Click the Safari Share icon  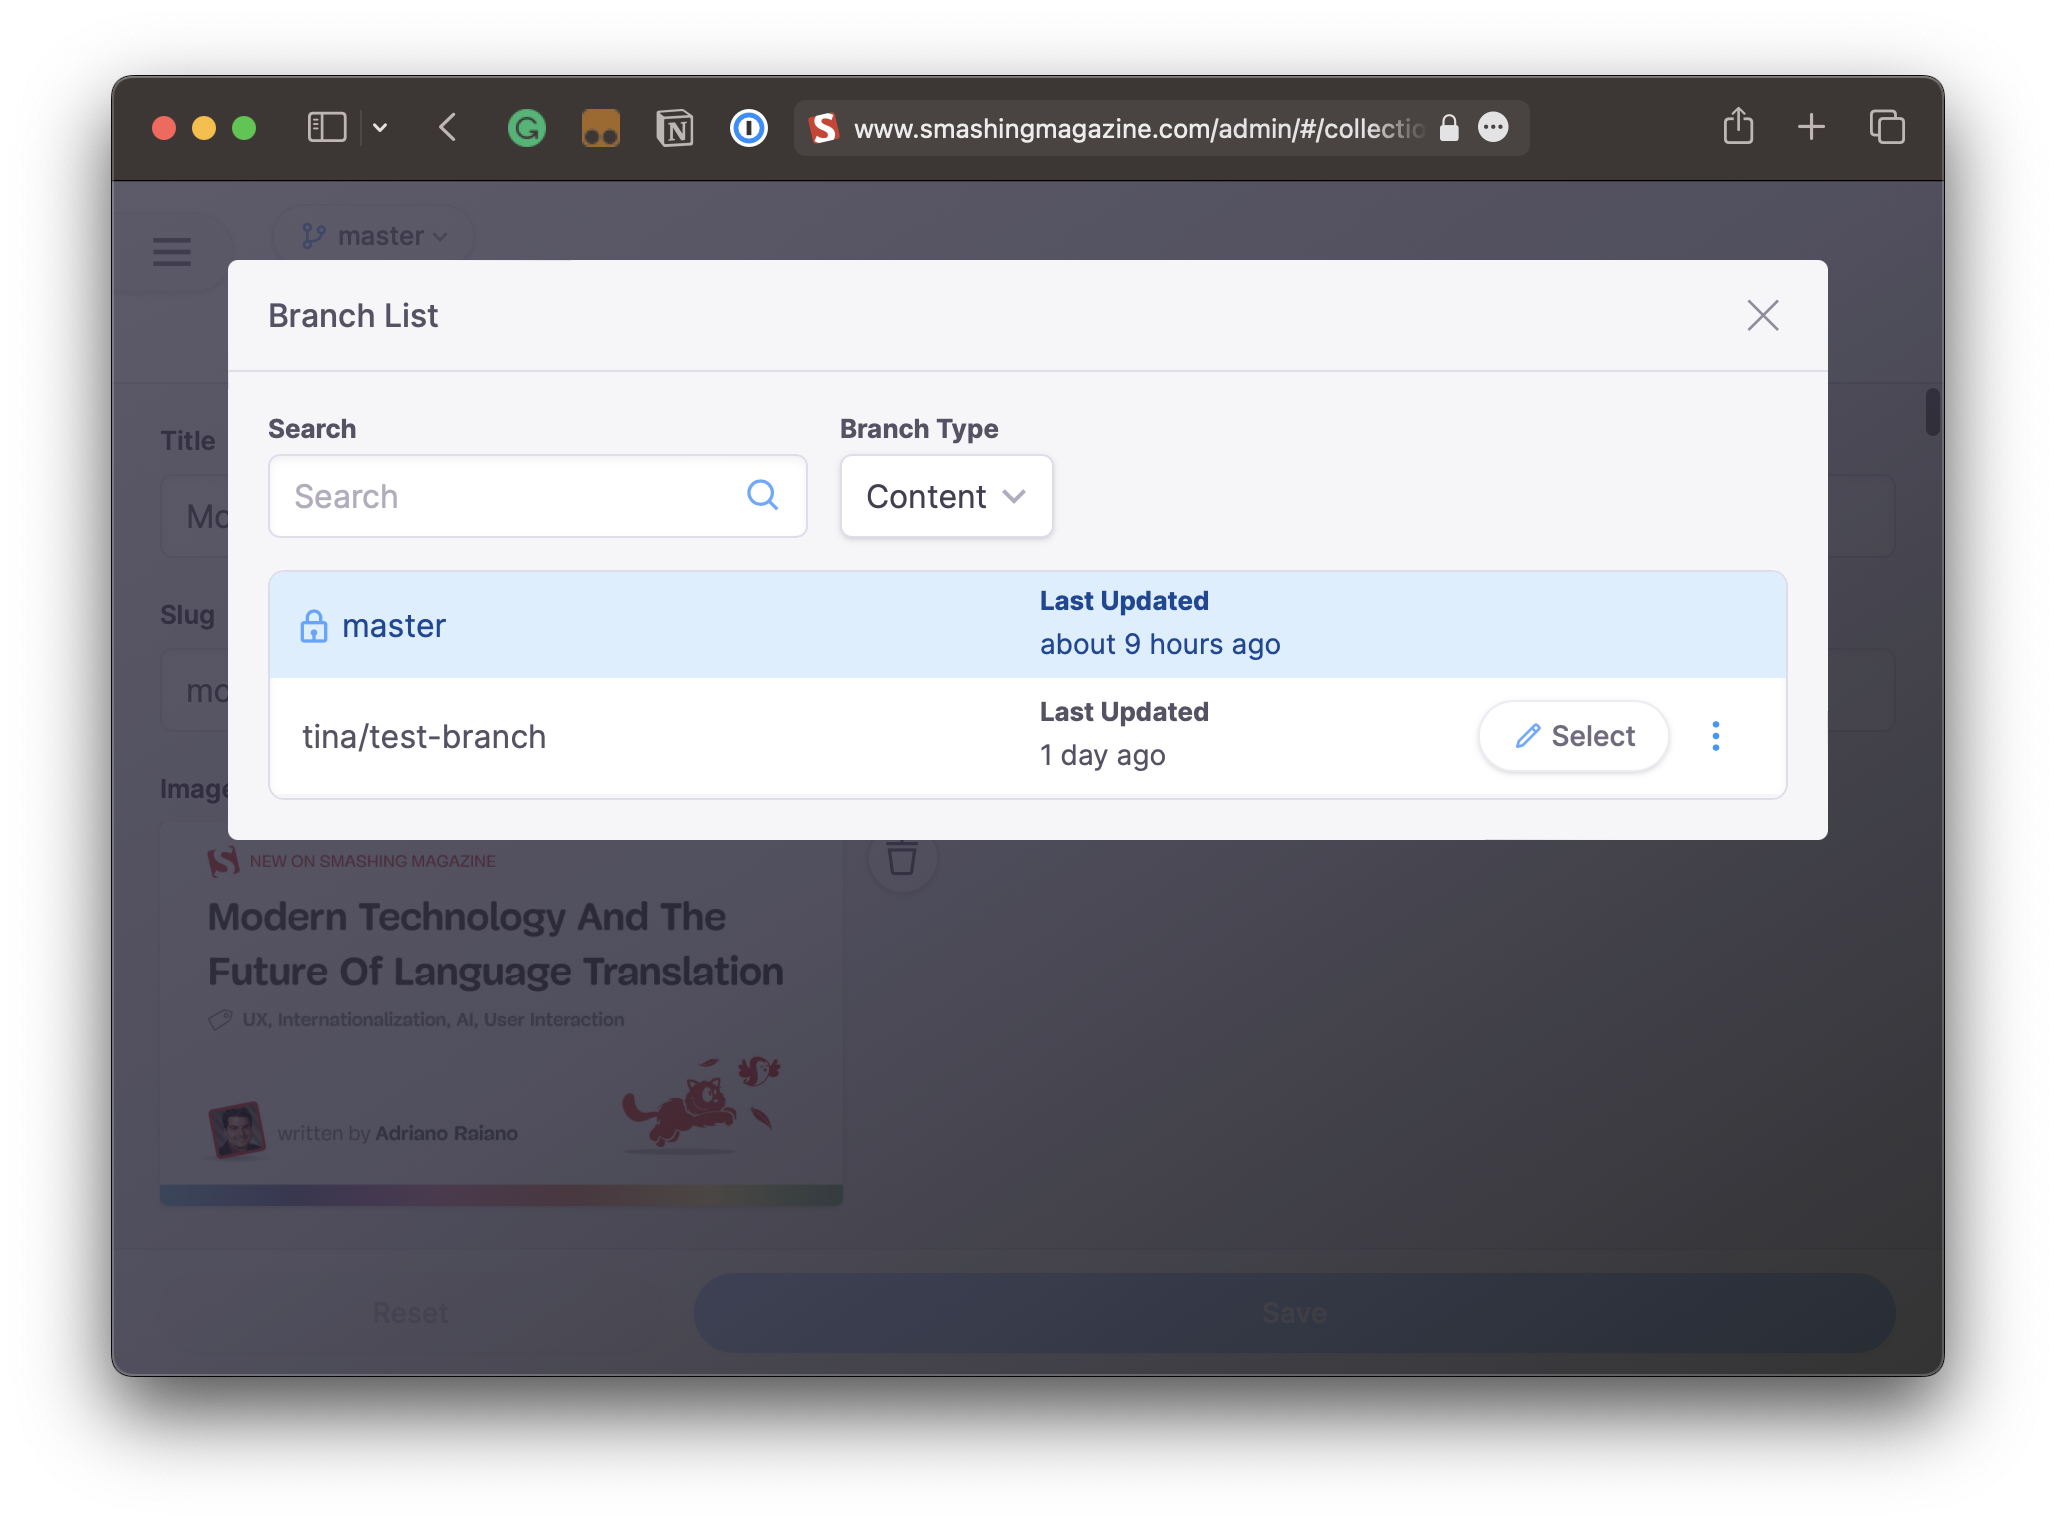(1738, 126)
